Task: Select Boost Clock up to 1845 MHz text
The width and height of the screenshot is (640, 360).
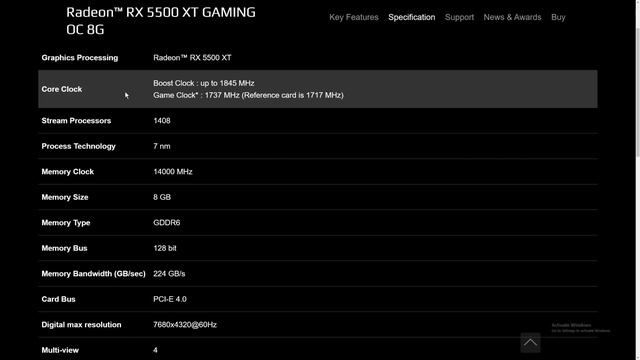Action: (204, 83)
